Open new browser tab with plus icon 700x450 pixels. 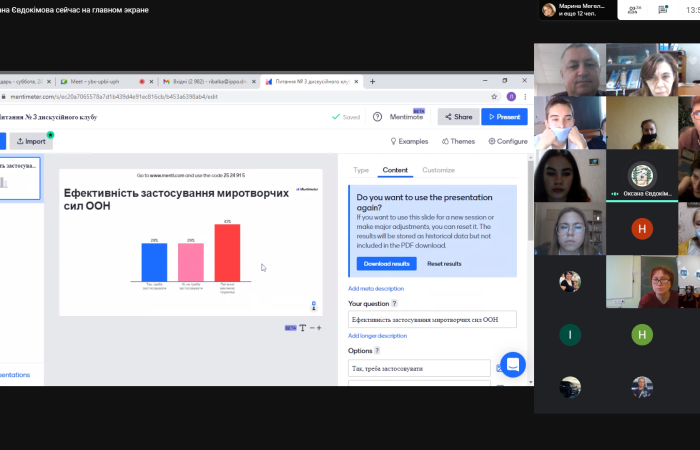373,81
